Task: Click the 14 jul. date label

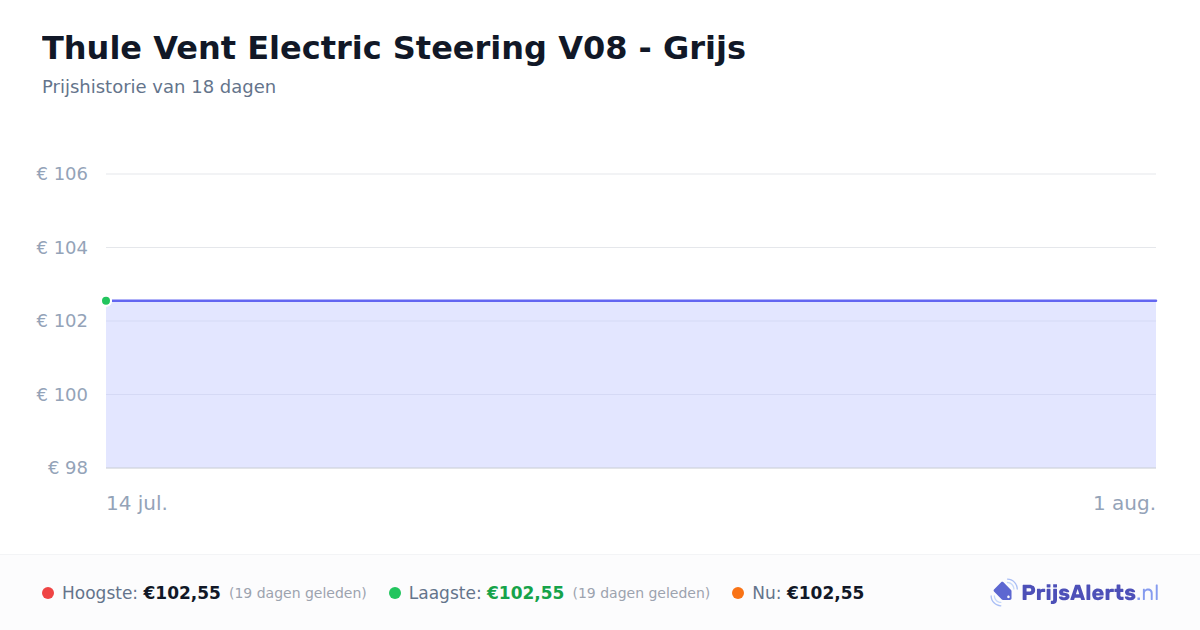Action: (137, 503)
